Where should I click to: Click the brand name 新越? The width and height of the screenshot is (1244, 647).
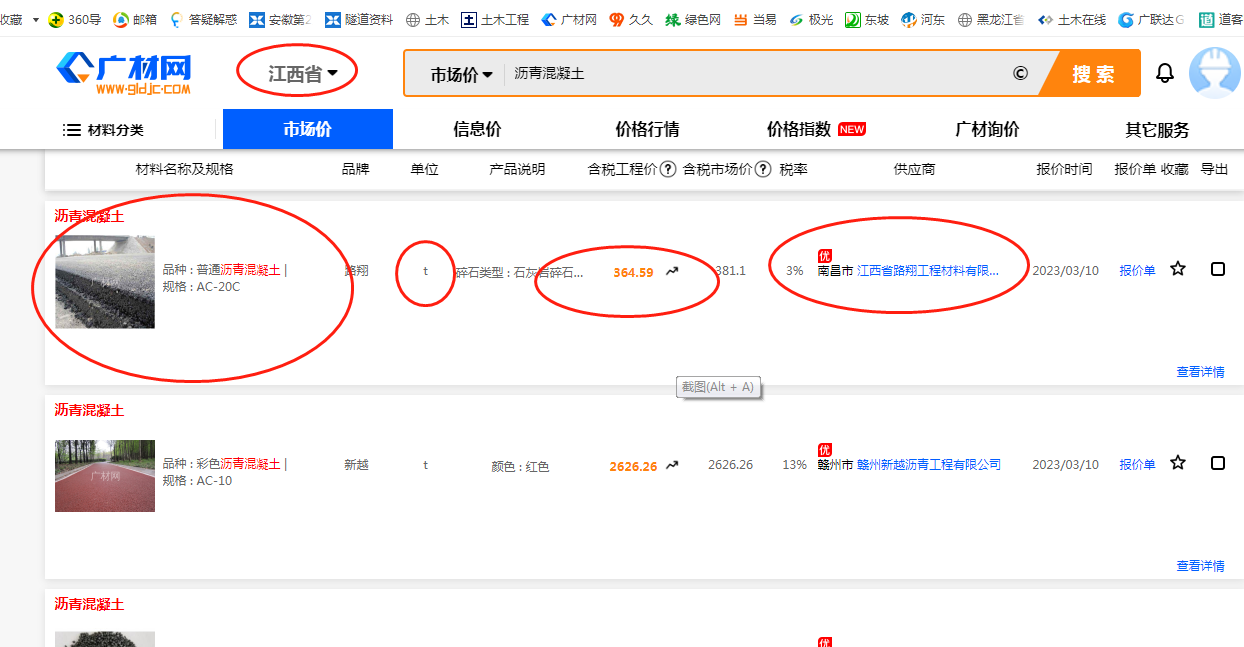pyautogui.click(x=356, y=464)
